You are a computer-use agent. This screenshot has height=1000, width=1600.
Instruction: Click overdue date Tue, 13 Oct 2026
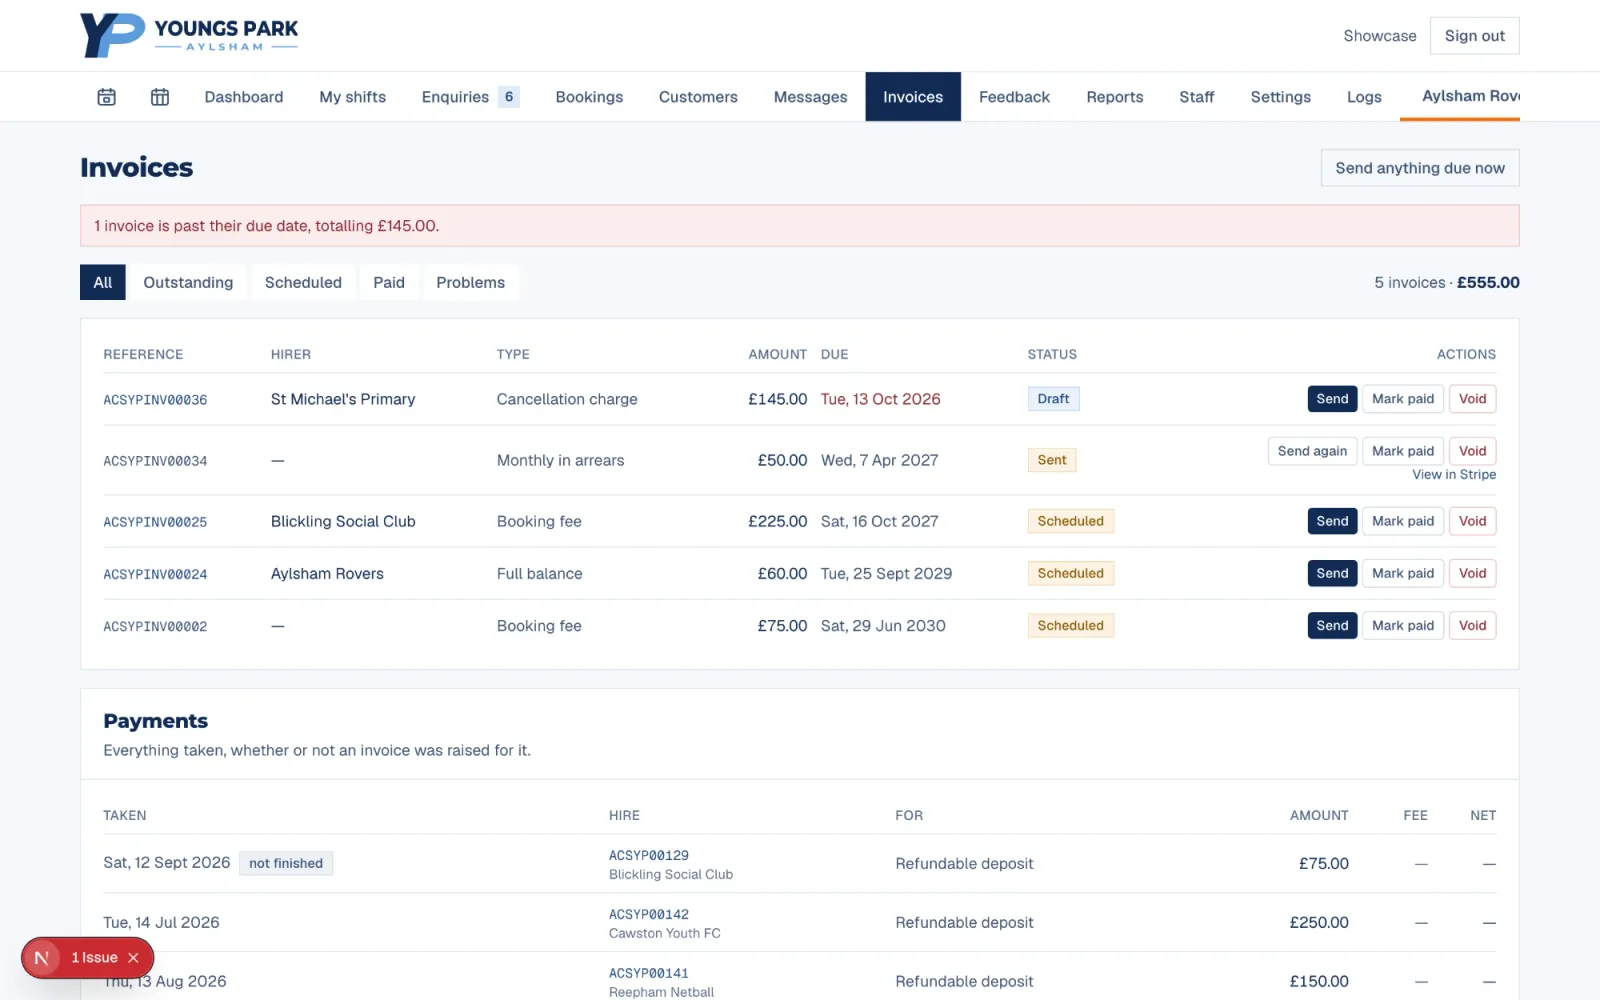click(x=880, y=399)
